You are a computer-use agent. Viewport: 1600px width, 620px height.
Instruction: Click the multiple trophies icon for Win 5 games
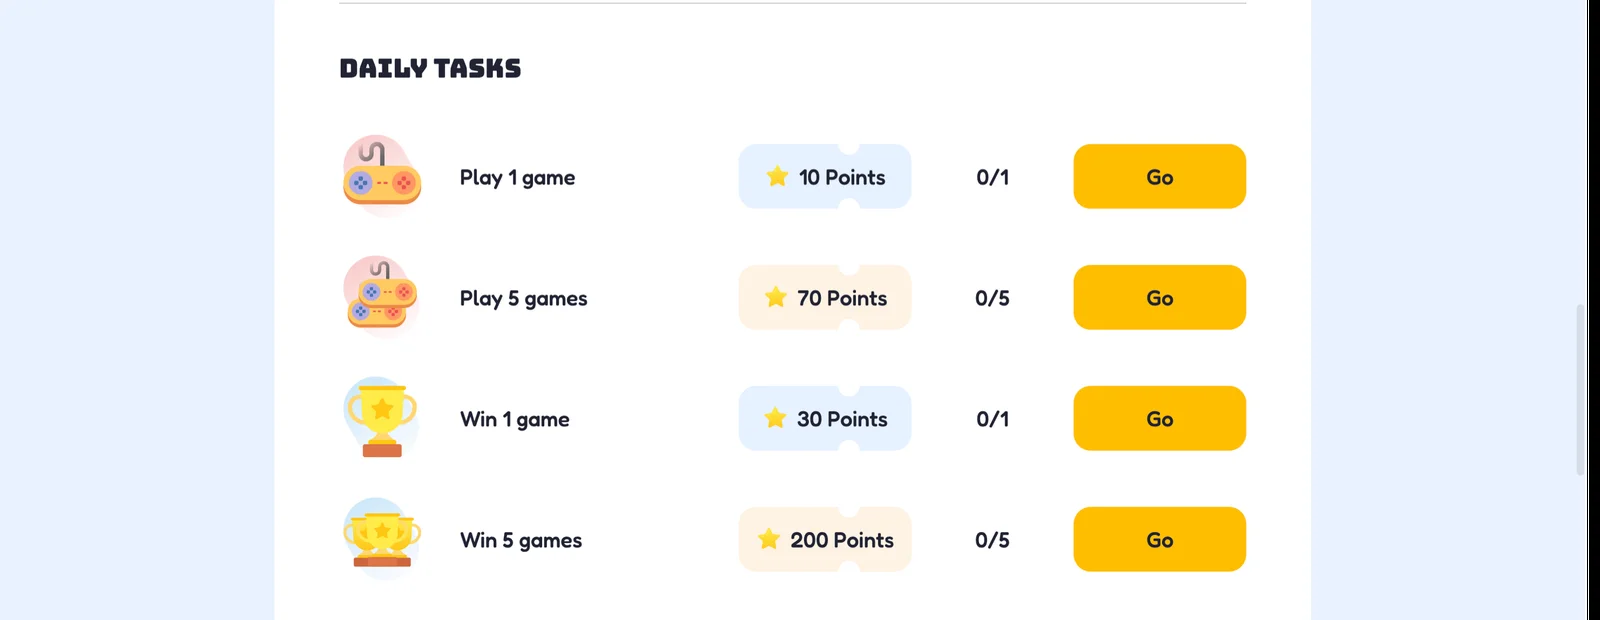tap(382, 540)
